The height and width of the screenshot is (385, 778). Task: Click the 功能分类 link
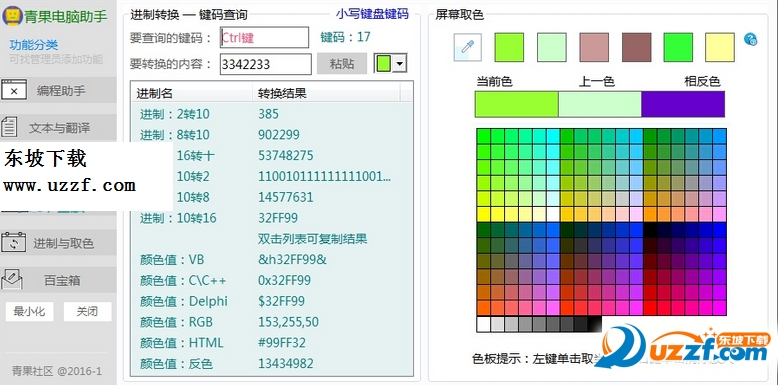[34, 45]
